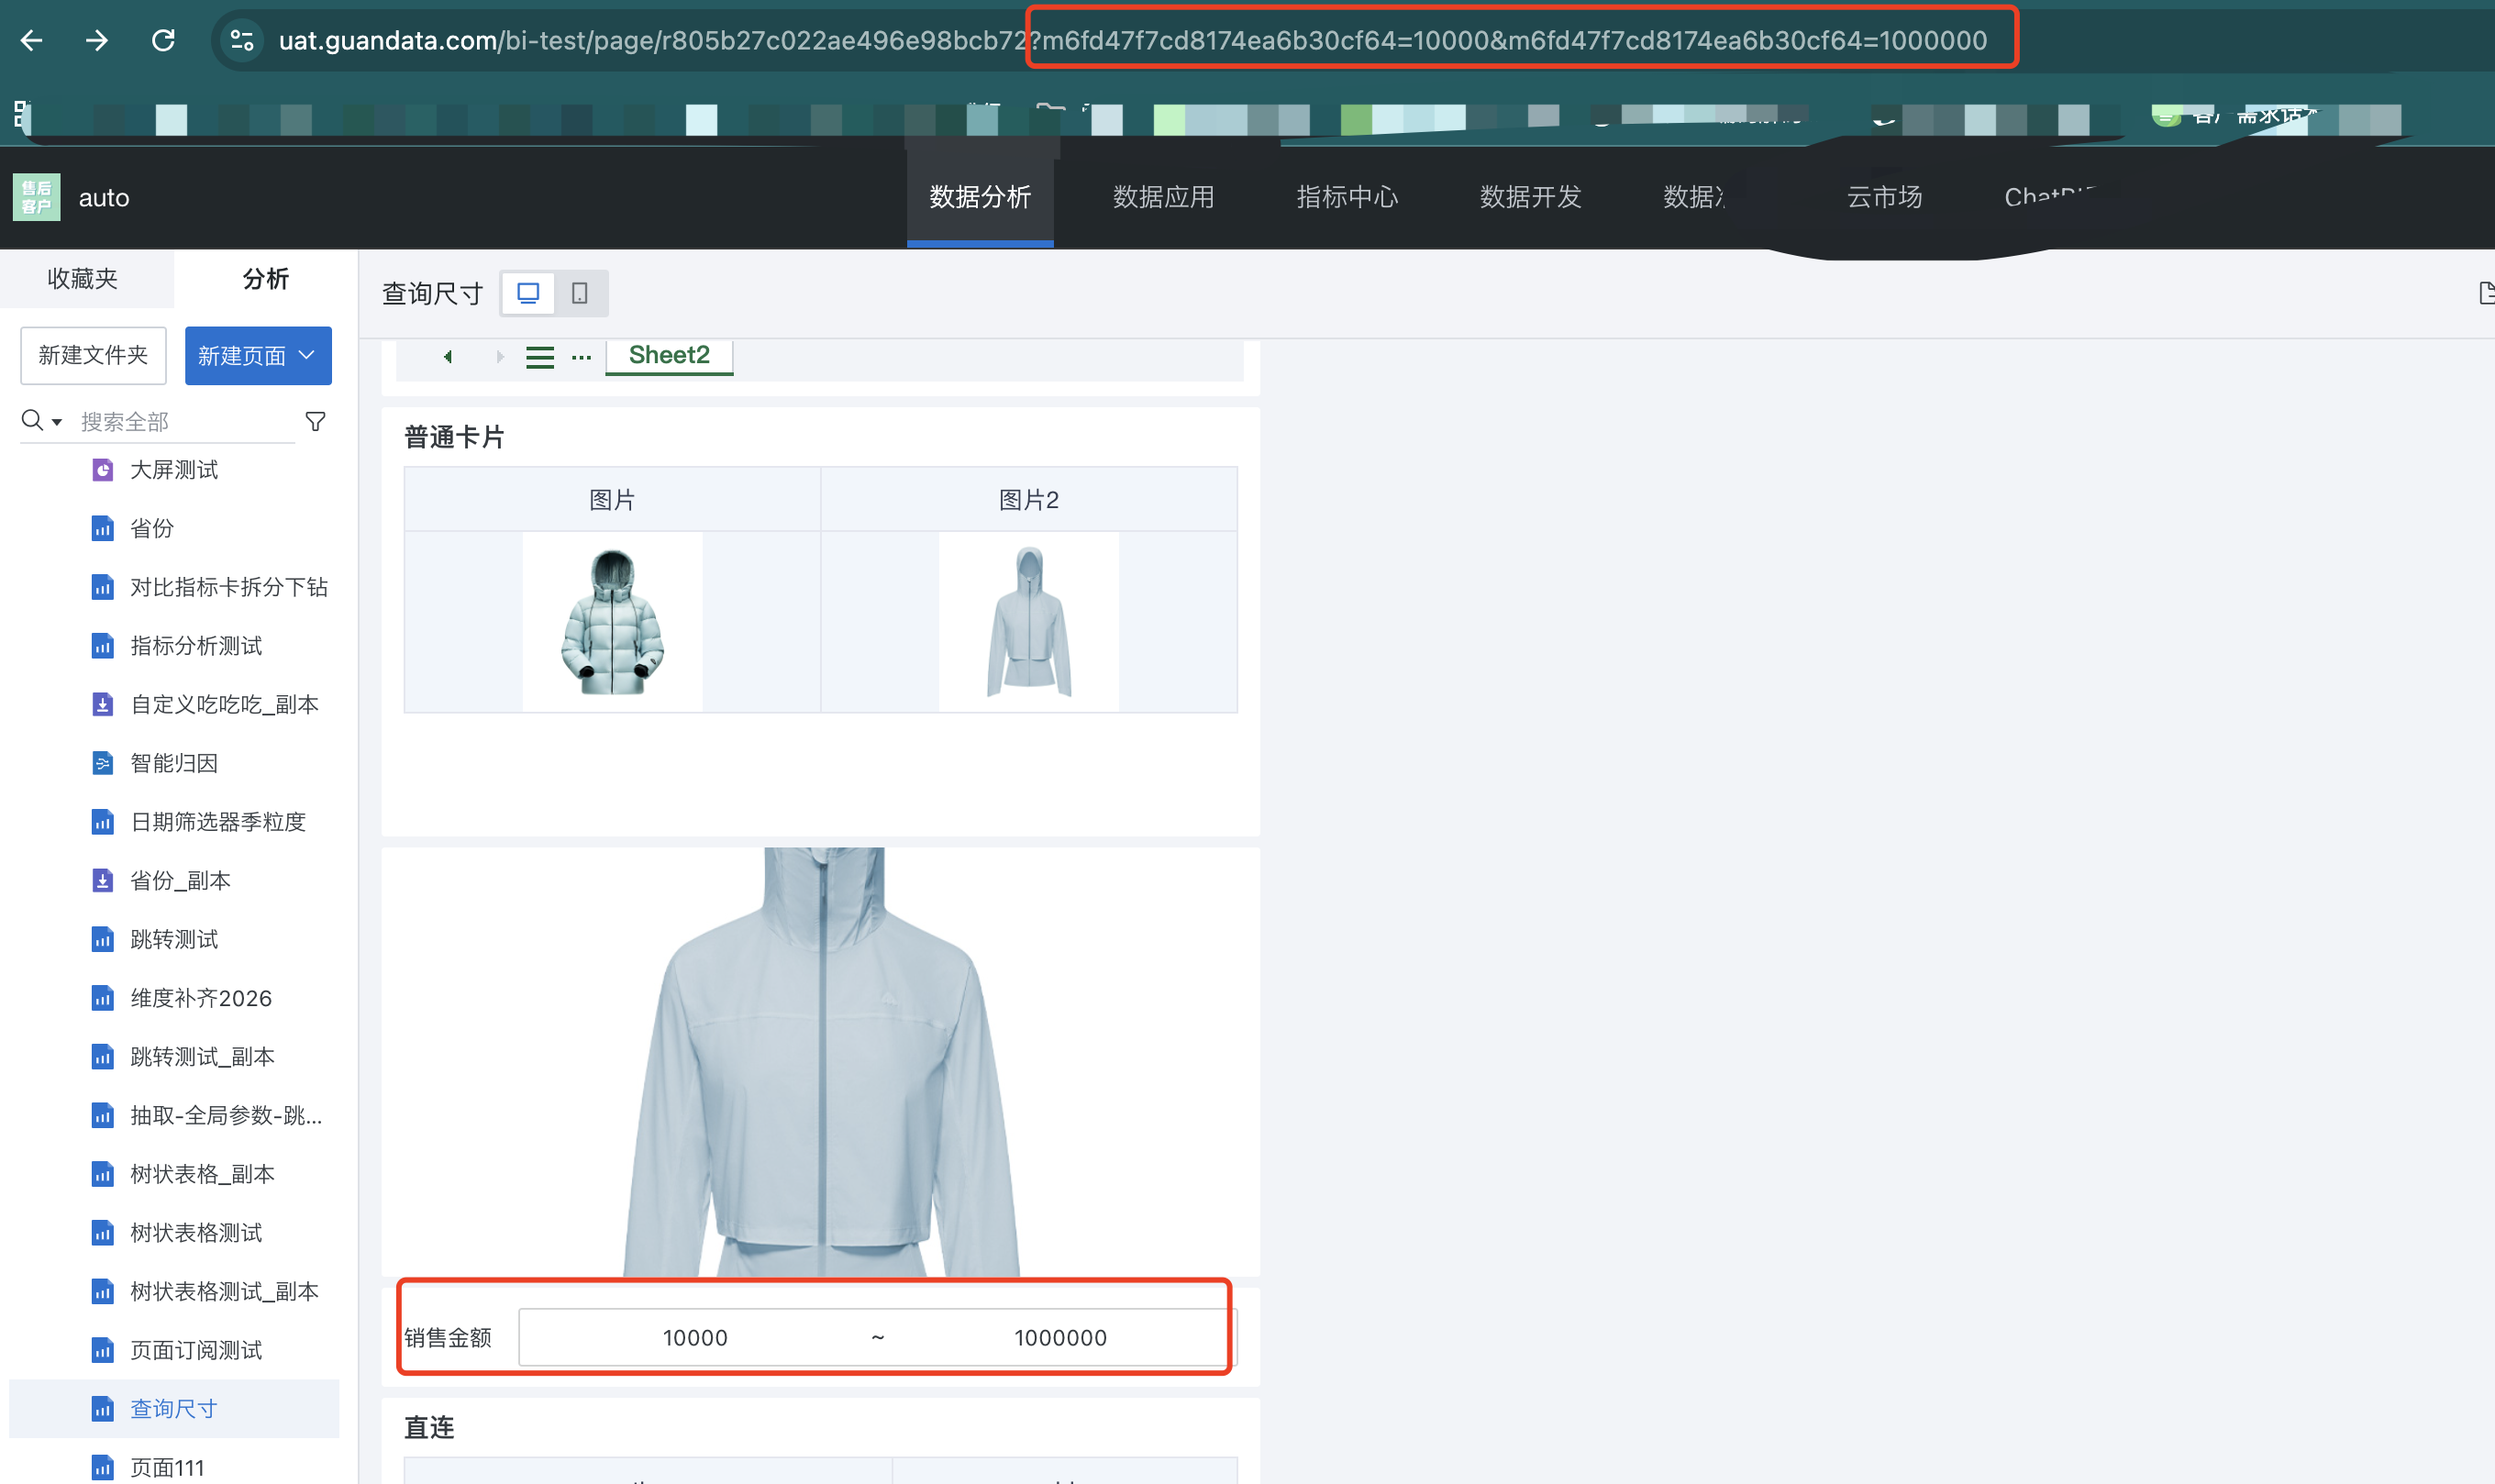The width and height of the screenshot is (2495, 1484).
Task: Click the 图片2 column header
Action: pyautogui.click(x=1029, y=499)
